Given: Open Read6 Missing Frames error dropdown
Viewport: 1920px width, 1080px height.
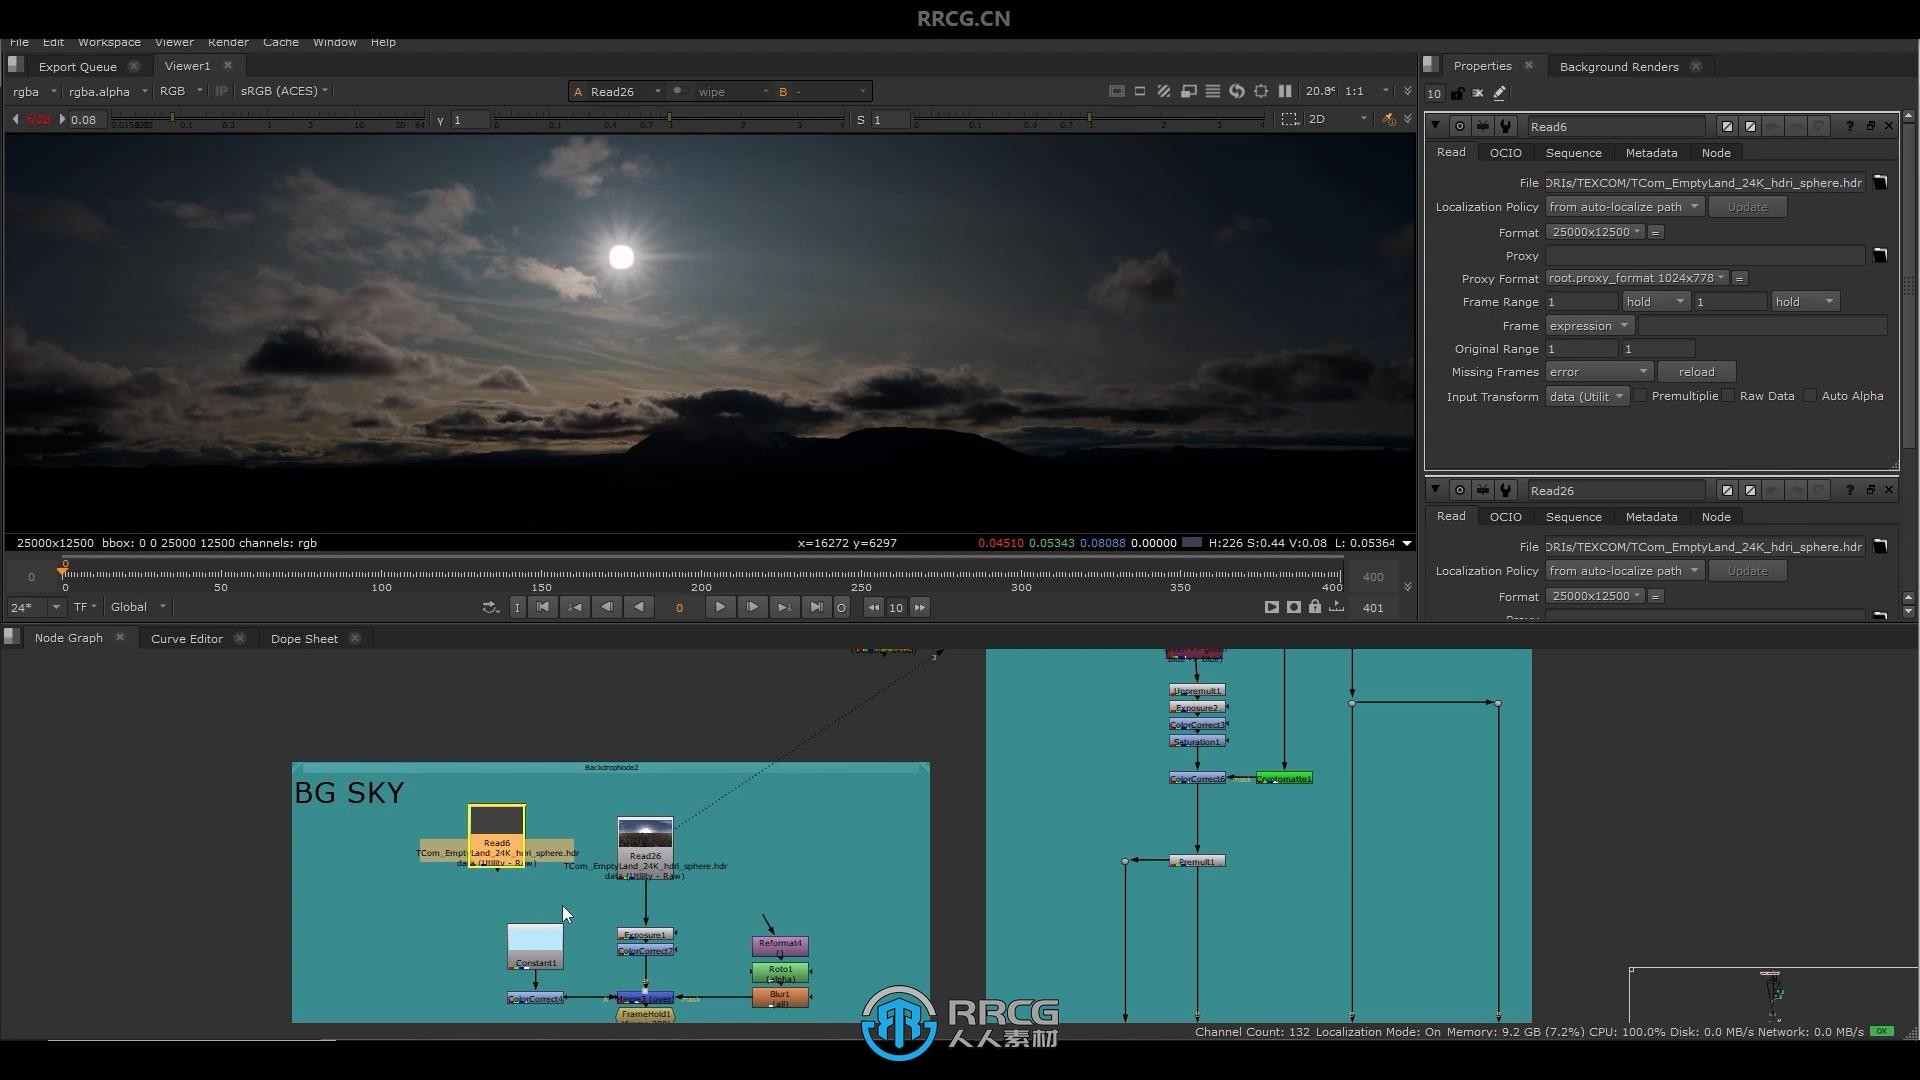Looking at the screenshot, I should (1598, 372).
